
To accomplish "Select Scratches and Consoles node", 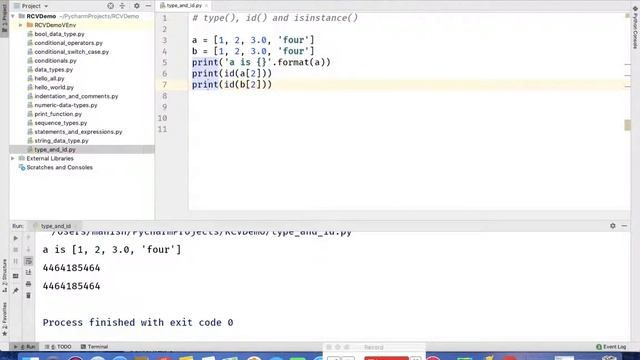I will 59,167.
